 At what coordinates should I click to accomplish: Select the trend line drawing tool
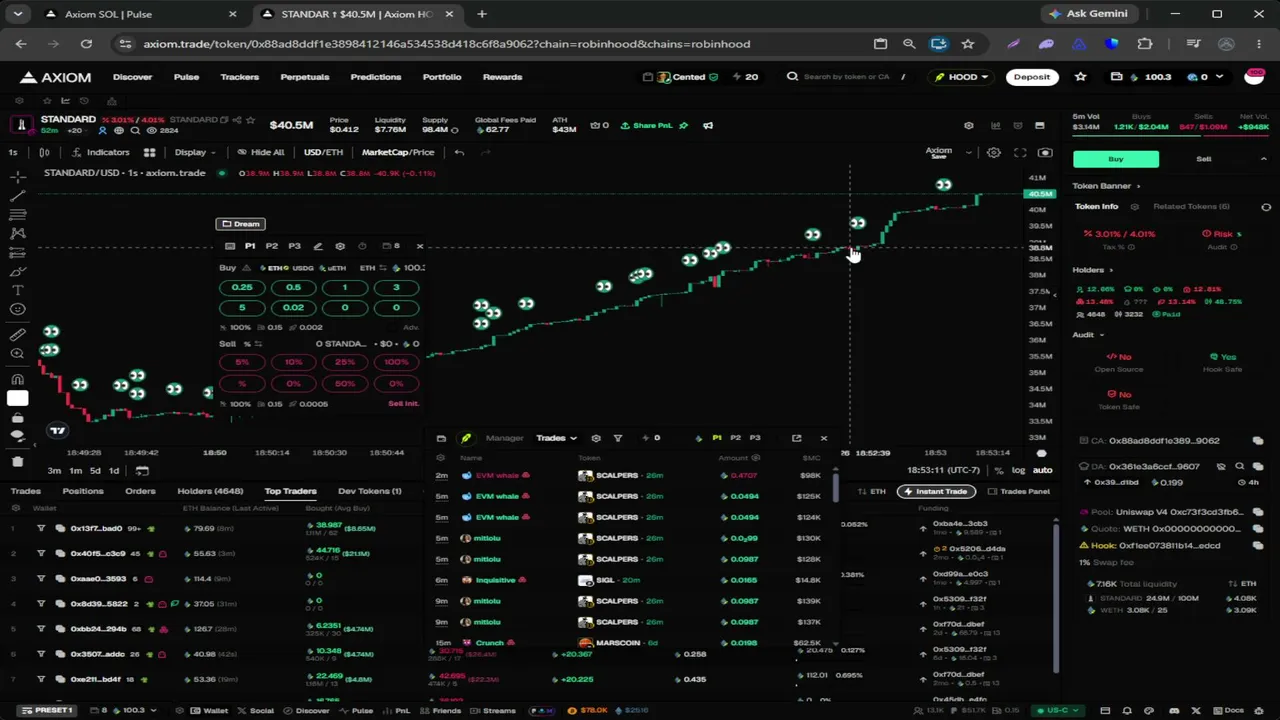point(18,195)
